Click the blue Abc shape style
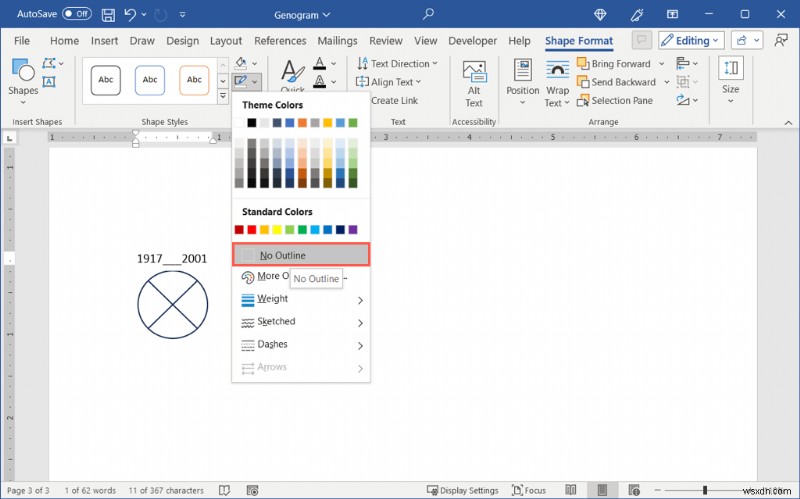This screenshot has width=800, height=499. click(150, 80)
